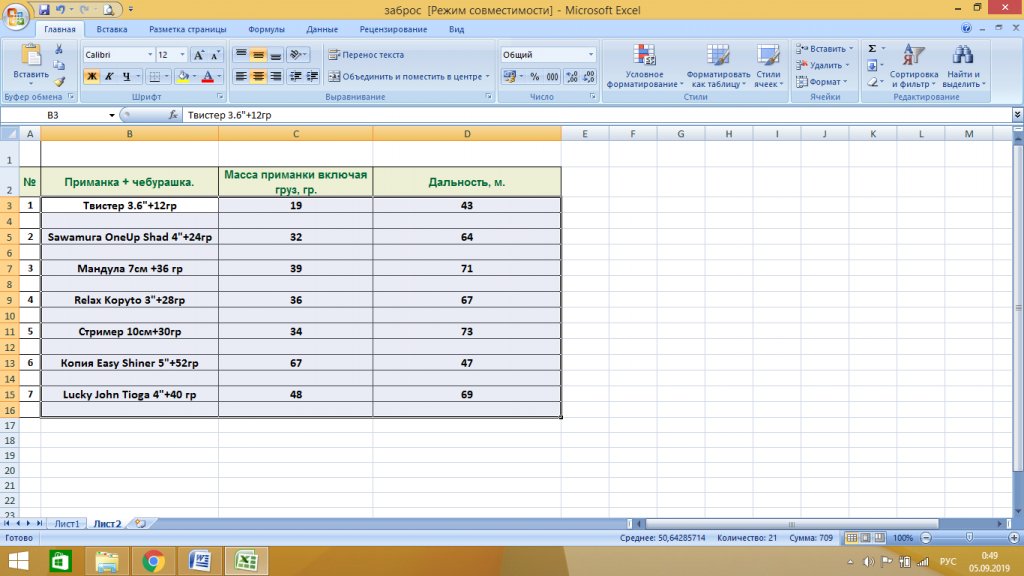
Task: Open the Name Box dropdown arrow
Action: 112,115
